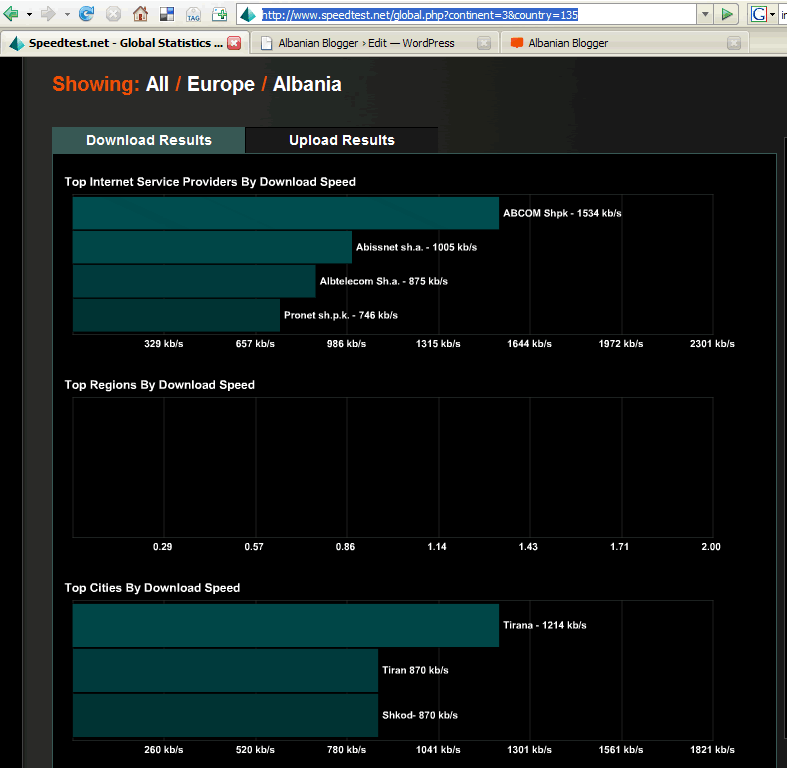Click the green-plus new tab toolbar icon
This screenshot has height=768, width=787.
pos(219,14)
